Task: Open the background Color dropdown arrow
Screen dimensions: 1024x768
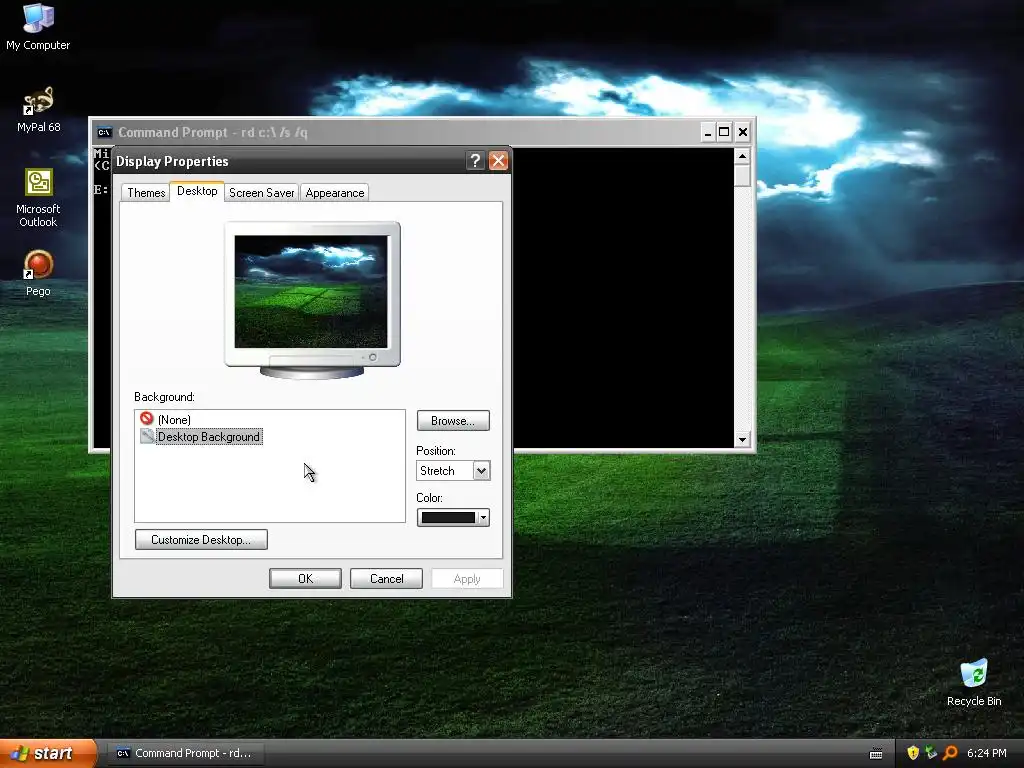Action: (x=483, y=518)
